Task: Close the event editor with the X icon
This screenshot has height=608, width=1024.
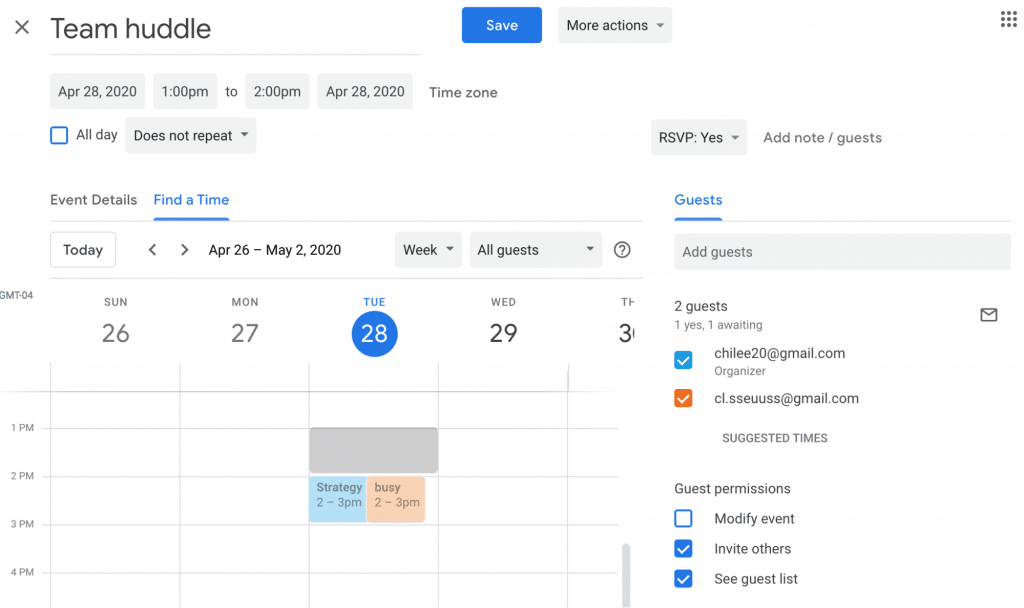Action: [22, 27]
